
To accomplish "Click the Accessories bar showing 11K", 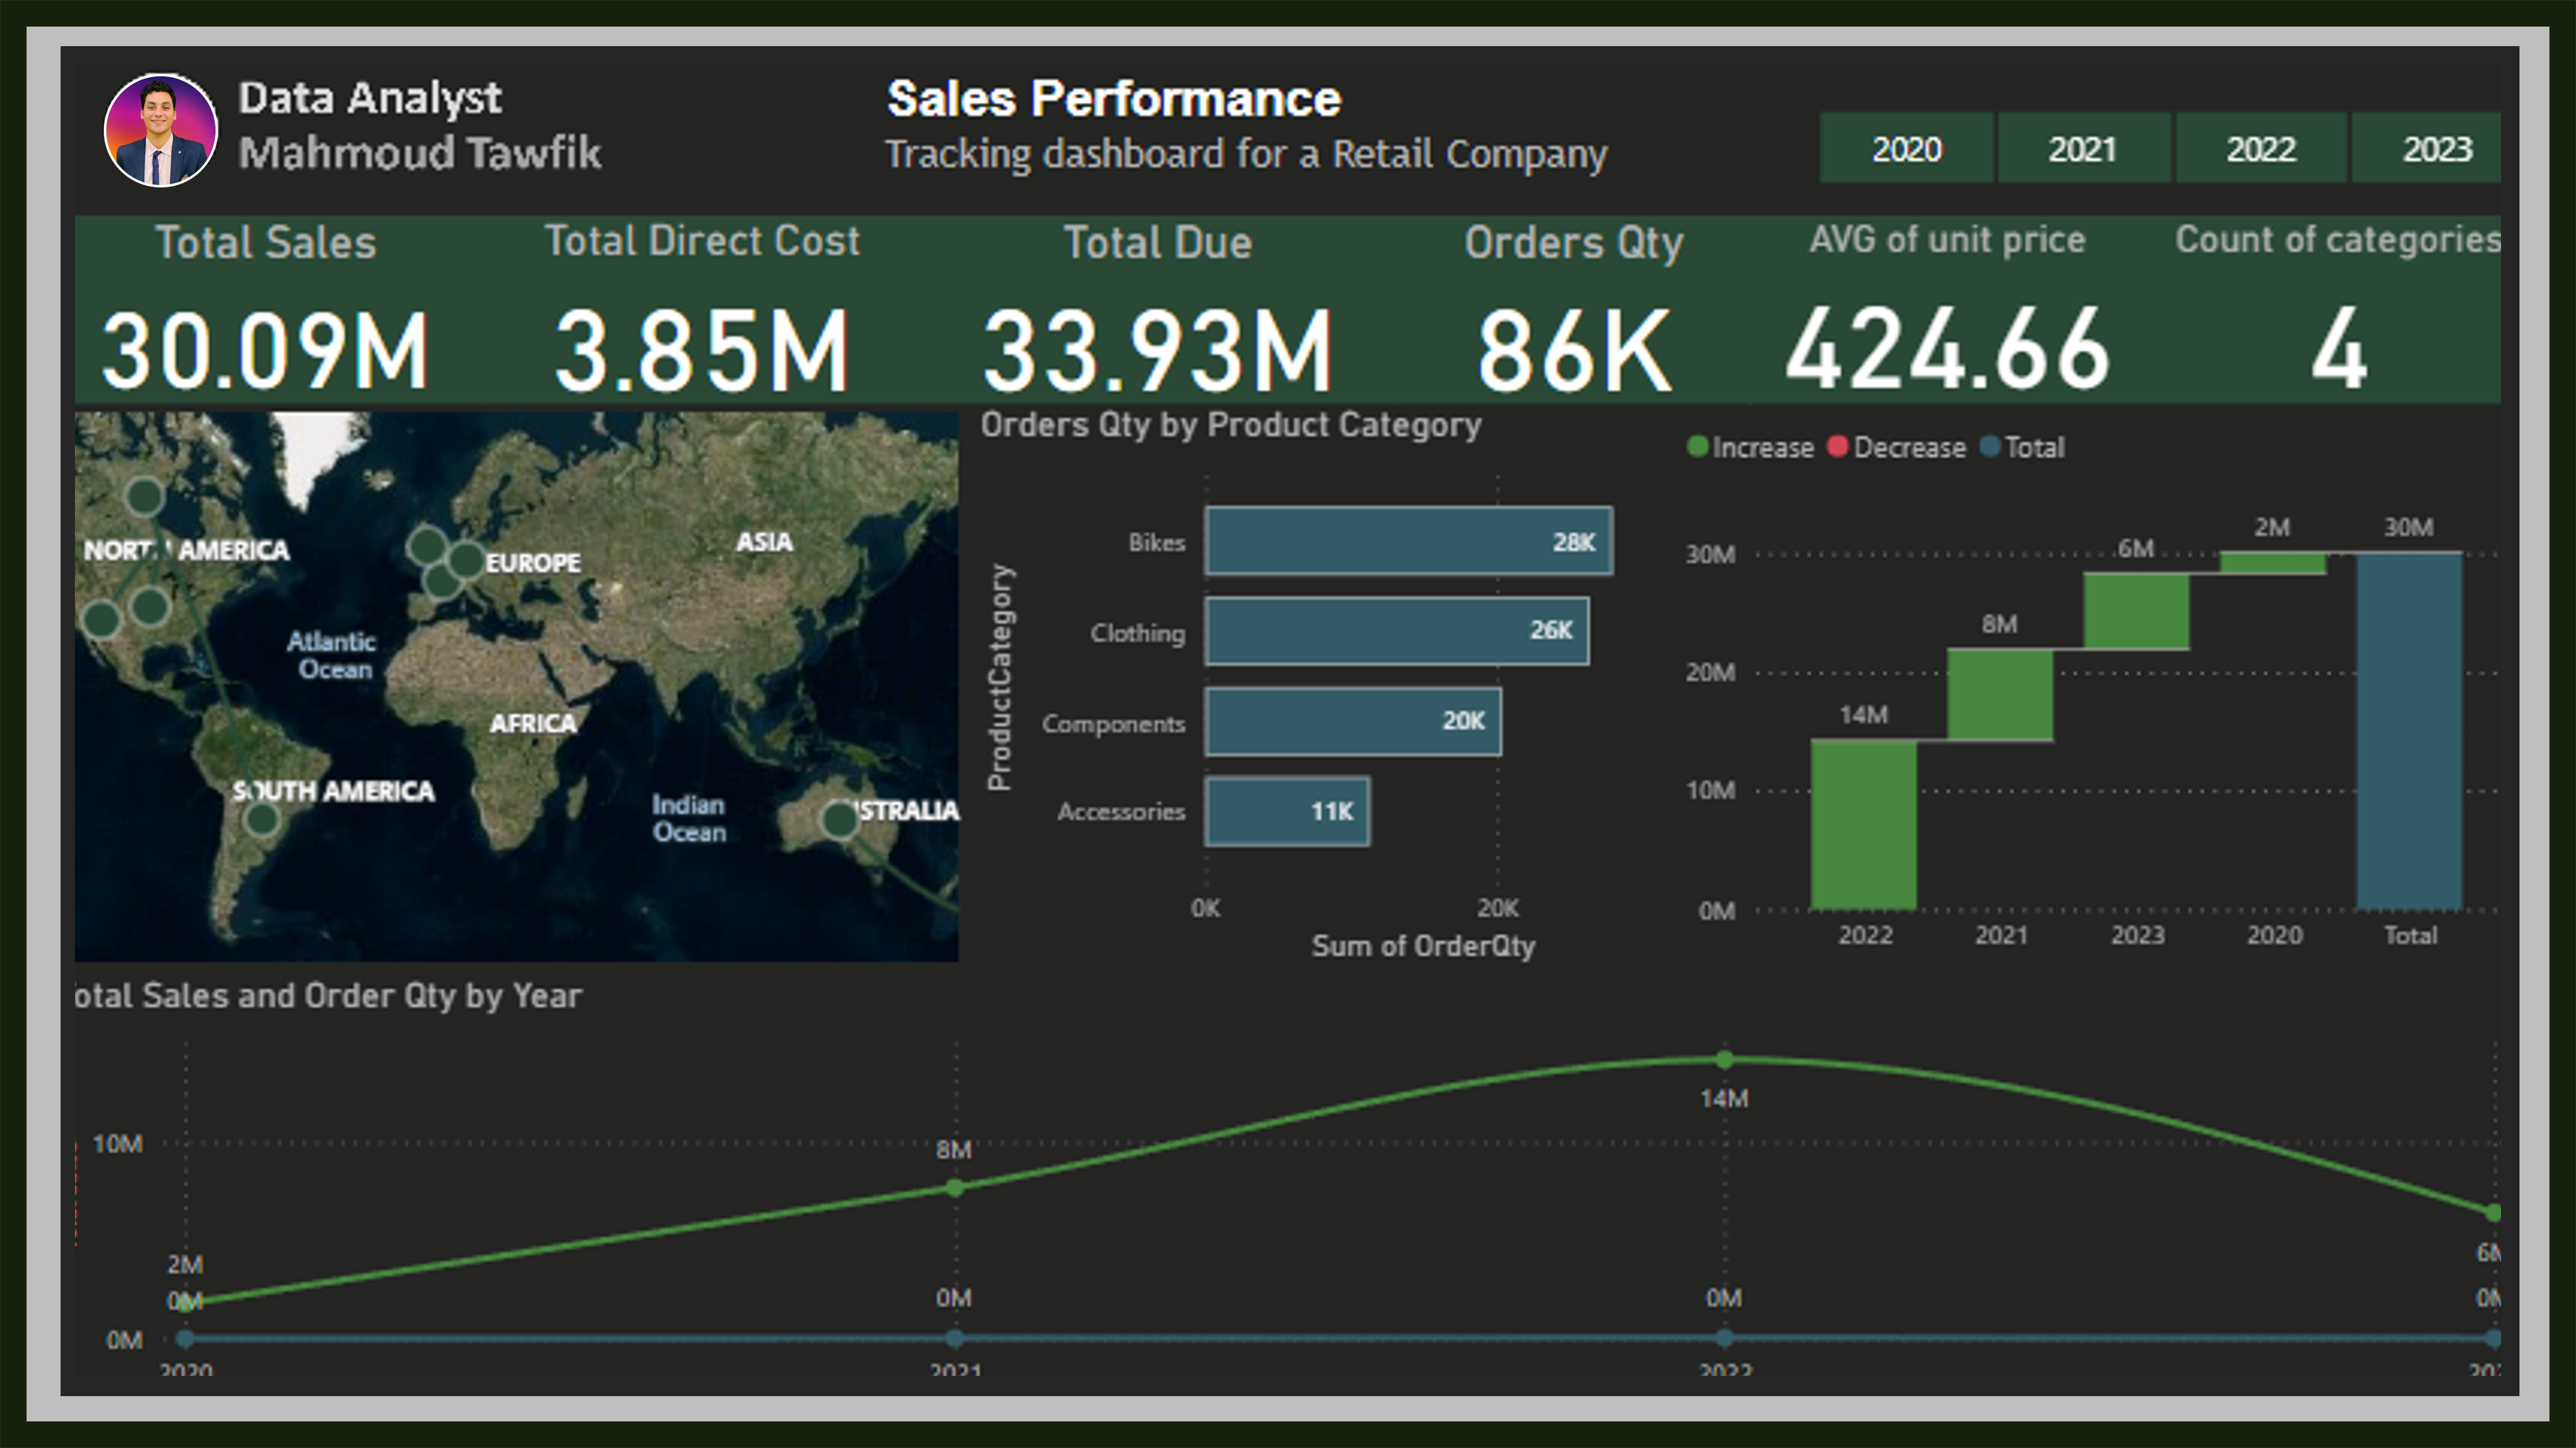I will coord(1287,811).
